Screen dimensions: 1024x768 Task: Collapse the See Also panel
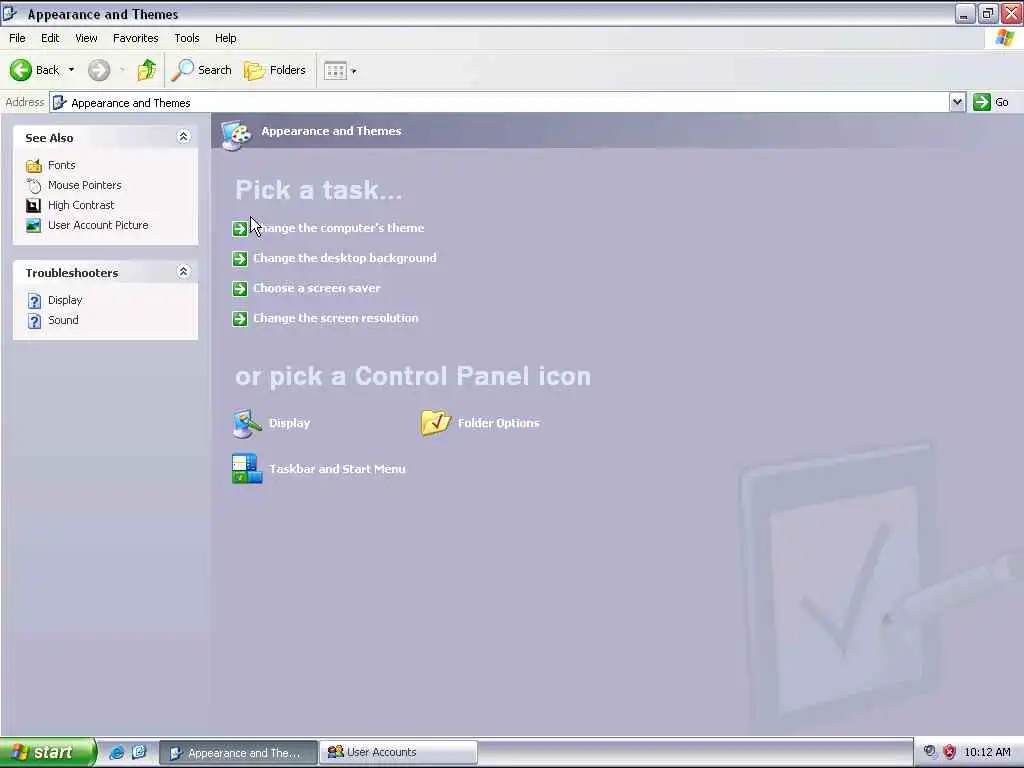coord(184,136)
